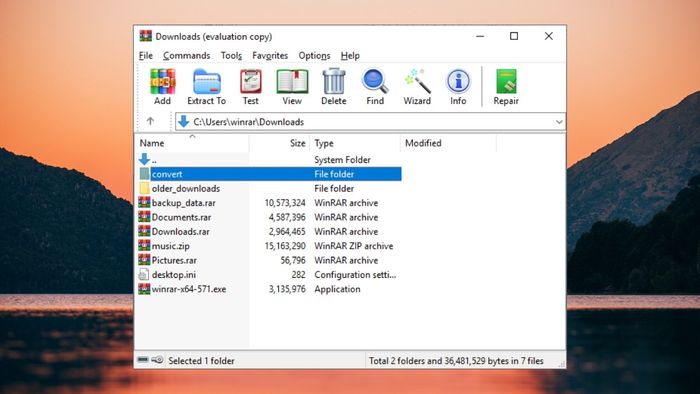Start the Wizard wand tool

point(417,87)
